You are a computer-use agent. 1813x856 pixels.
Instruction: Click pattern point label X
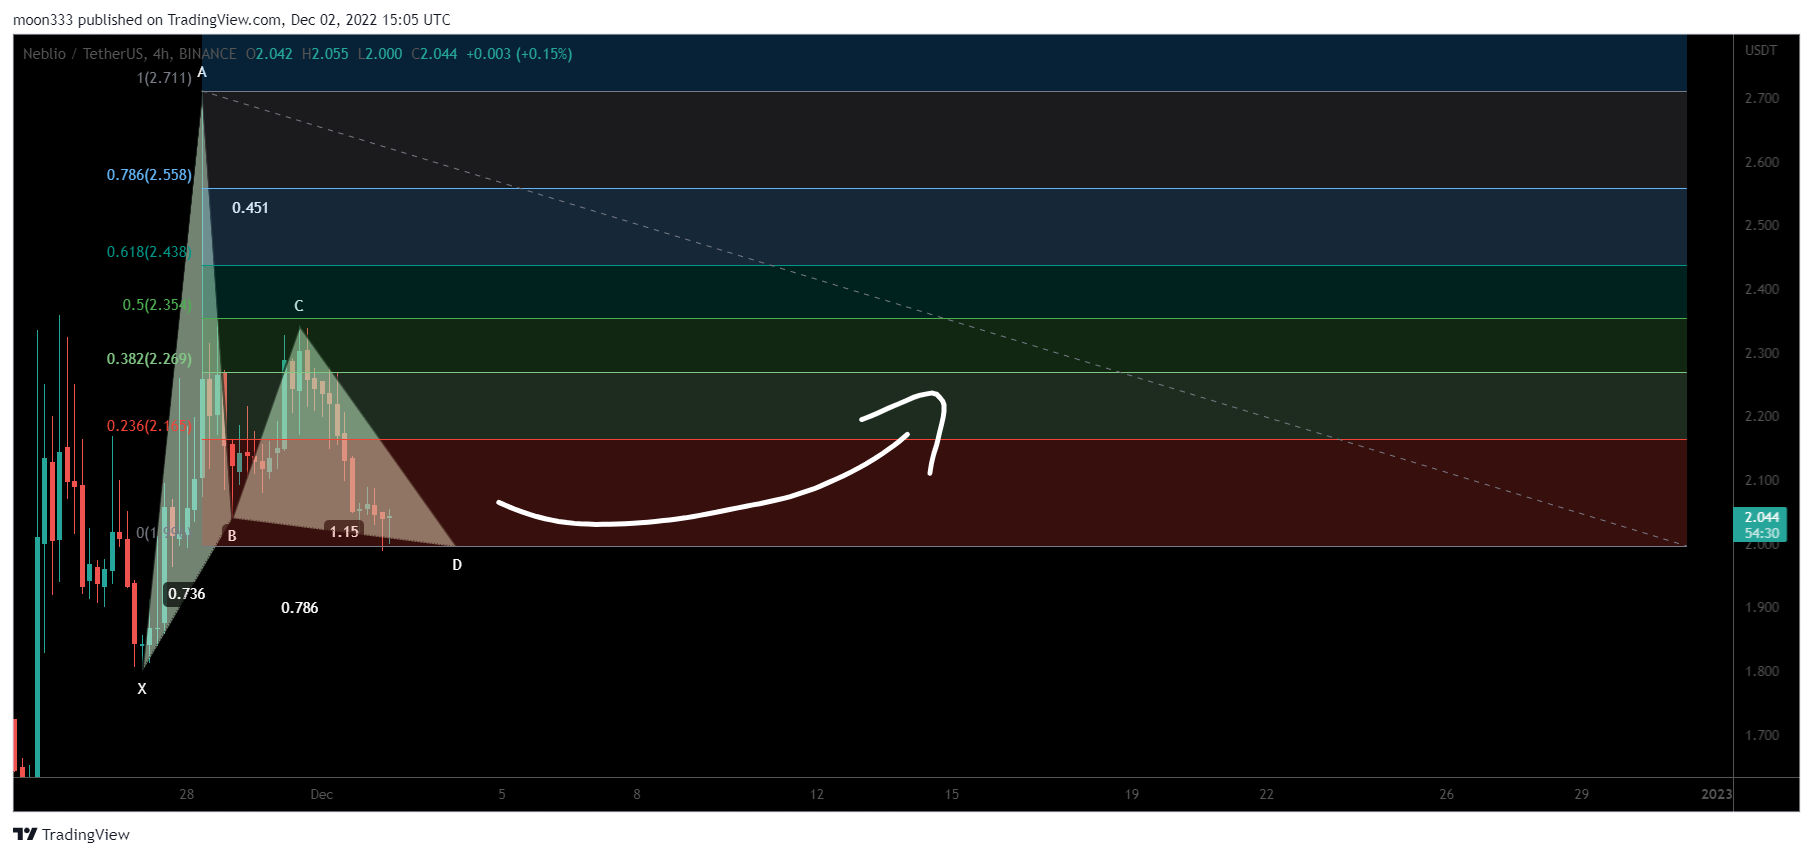pyautogui.click(x=142, y=689)
